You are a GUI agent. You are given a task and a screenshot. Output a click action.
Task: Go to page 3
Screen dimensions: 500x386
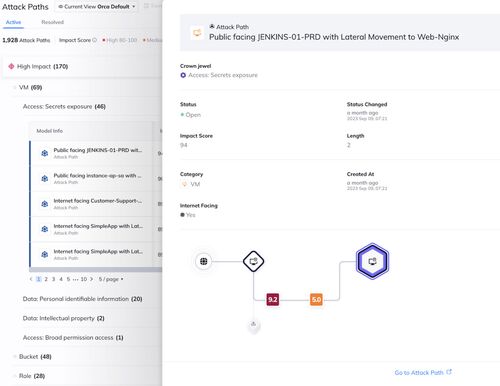[53, 279]
